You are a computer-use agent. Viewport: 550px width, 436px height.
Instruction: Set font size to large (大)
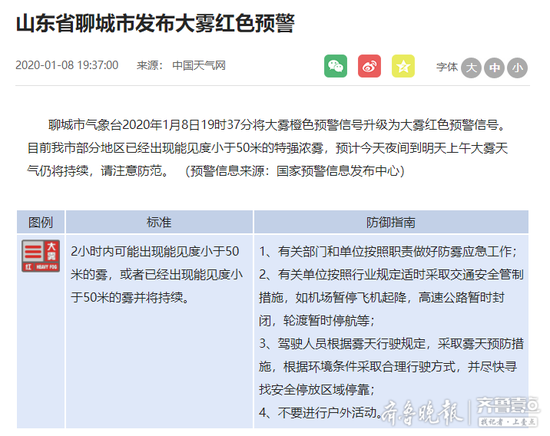(471, 68)
